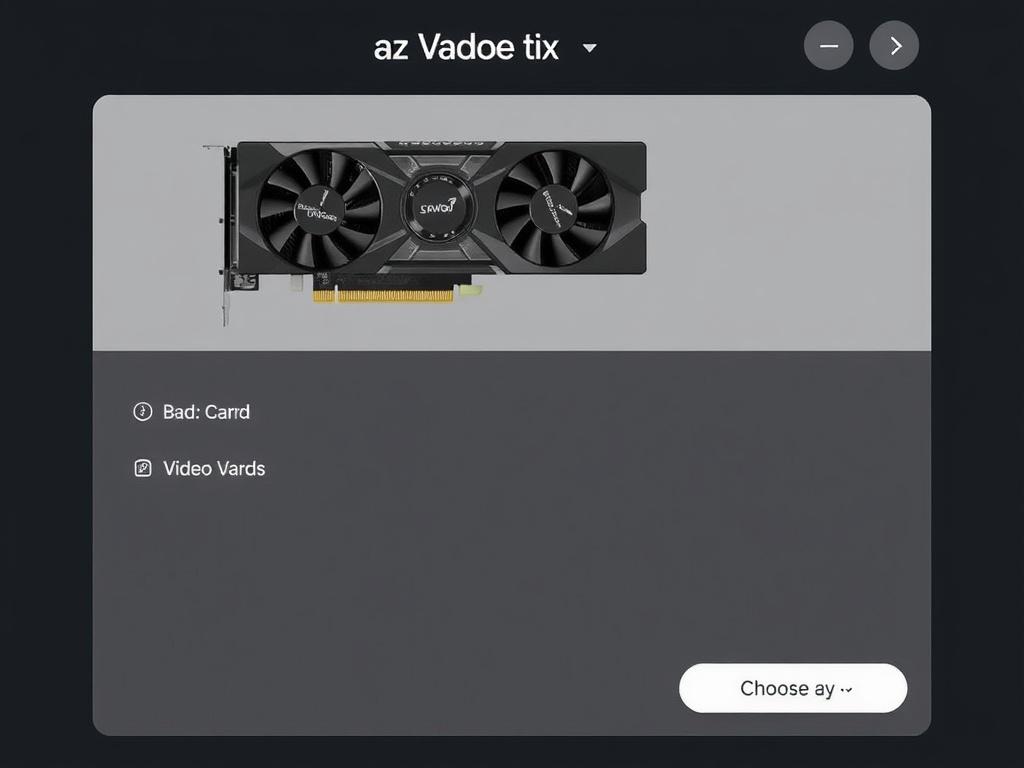Click the empty dark gray details panel
1024x768 pixels.
[512, 543]
